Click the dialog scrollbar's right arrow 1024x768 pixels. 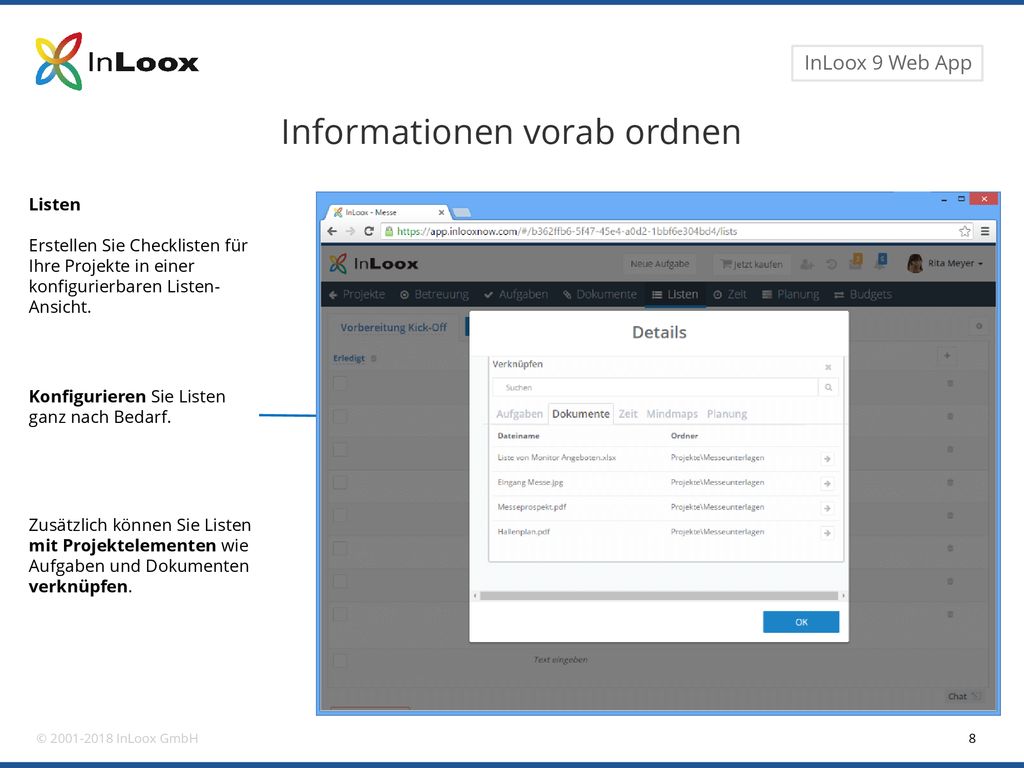(x=842, y=596)
